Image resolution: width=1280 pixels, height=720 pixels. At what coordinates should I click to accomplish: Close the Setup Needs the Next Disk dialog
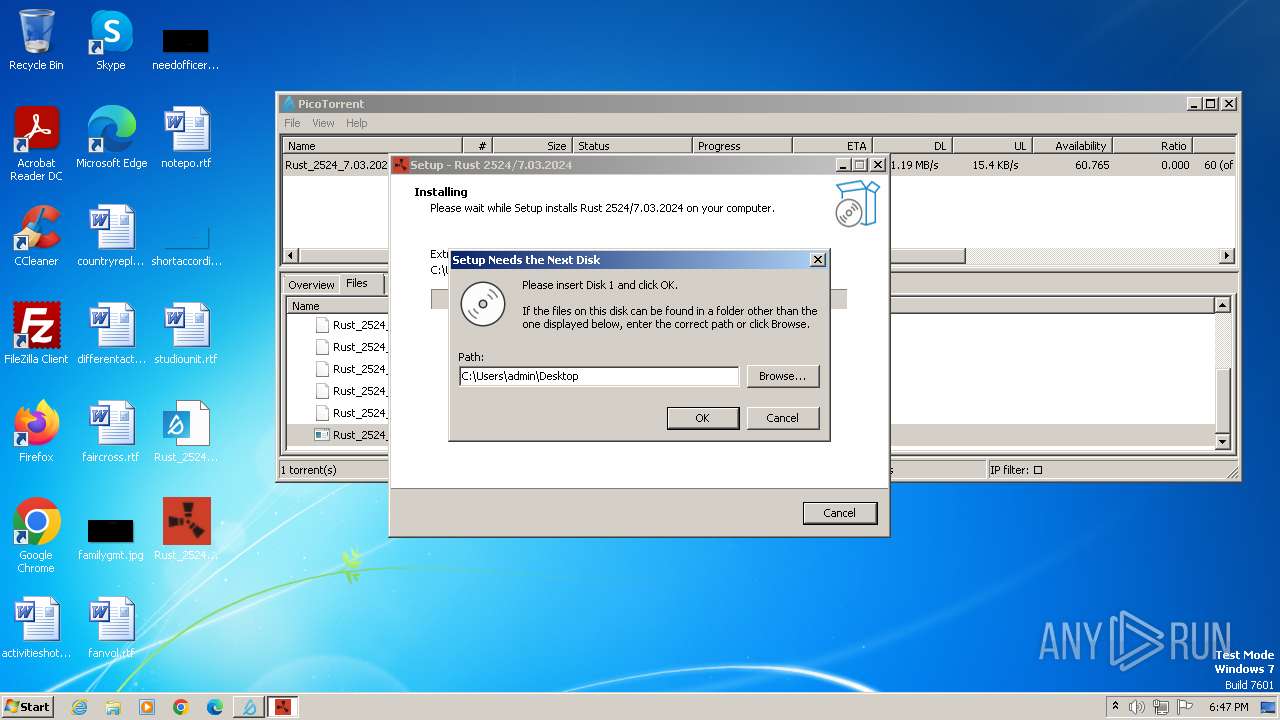click(817, 259)
